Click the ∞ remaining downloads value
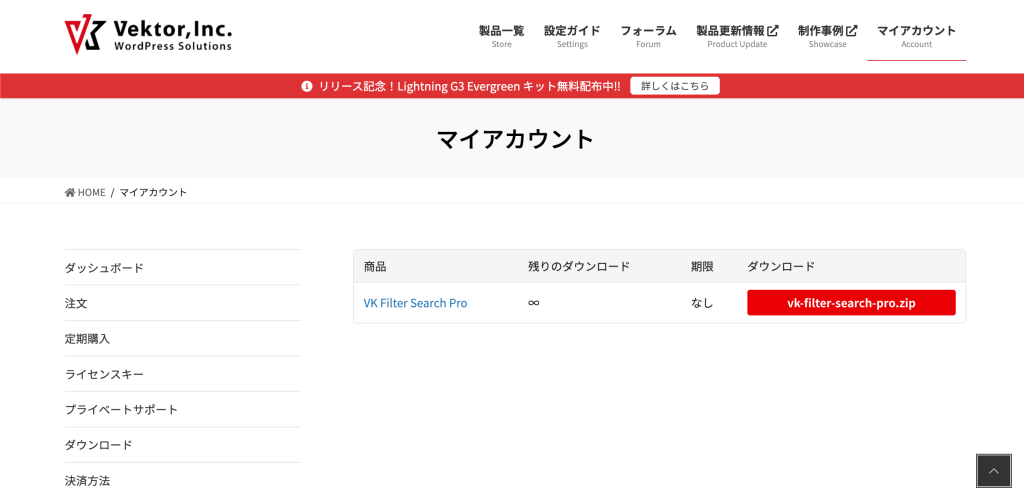The height and width of the screenshot is (496, 1024). pos(534,303)
